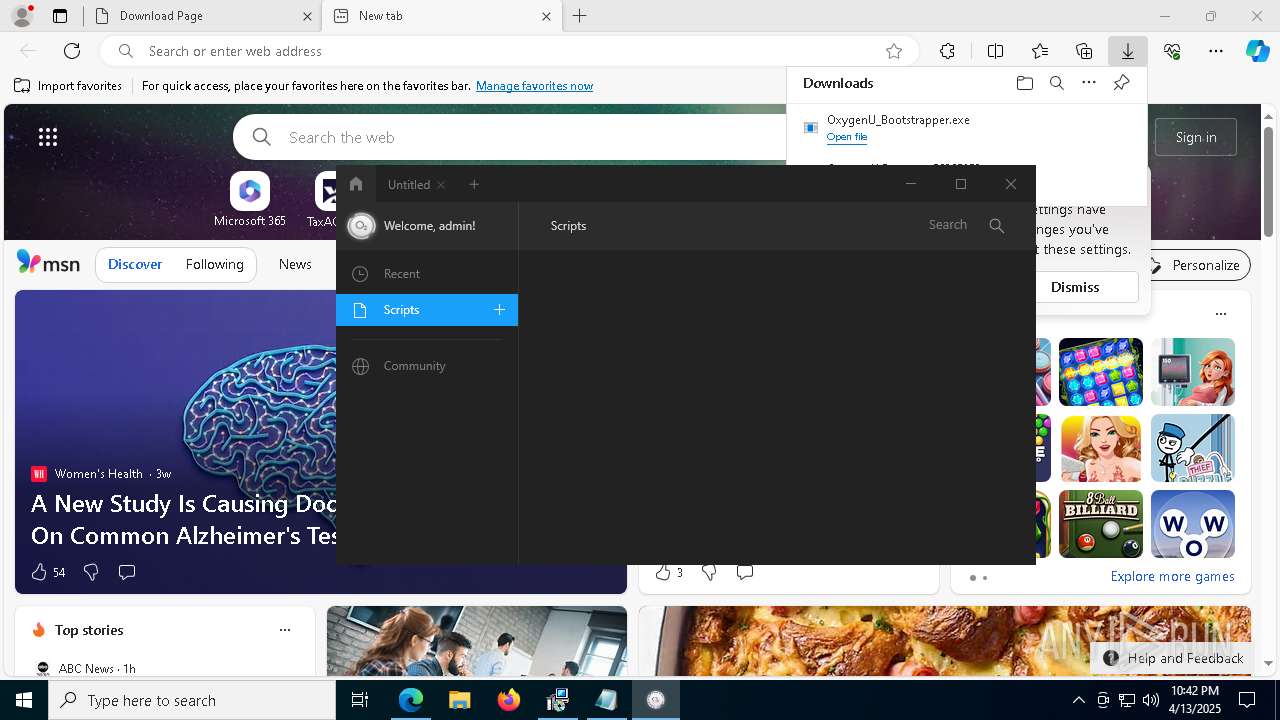The height and width of the screenshot is (720, 1280).
Task: Open file link for OxygenU_Bootstrapper.exe
Action: pos(847,137)
